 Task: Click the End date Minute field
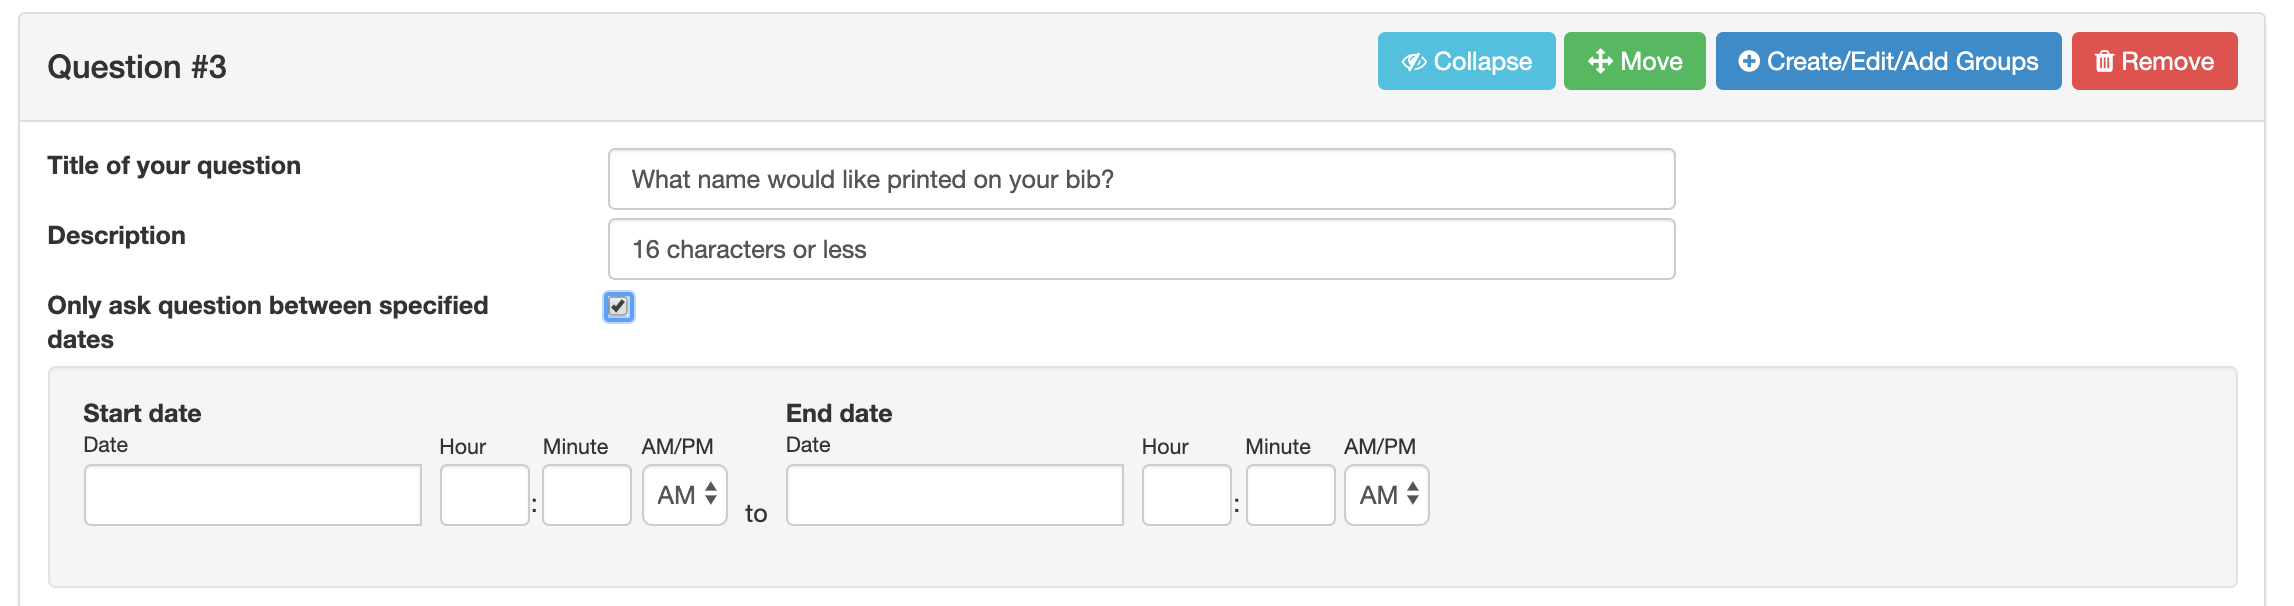pyautogui.click(x=1291, y=495)
